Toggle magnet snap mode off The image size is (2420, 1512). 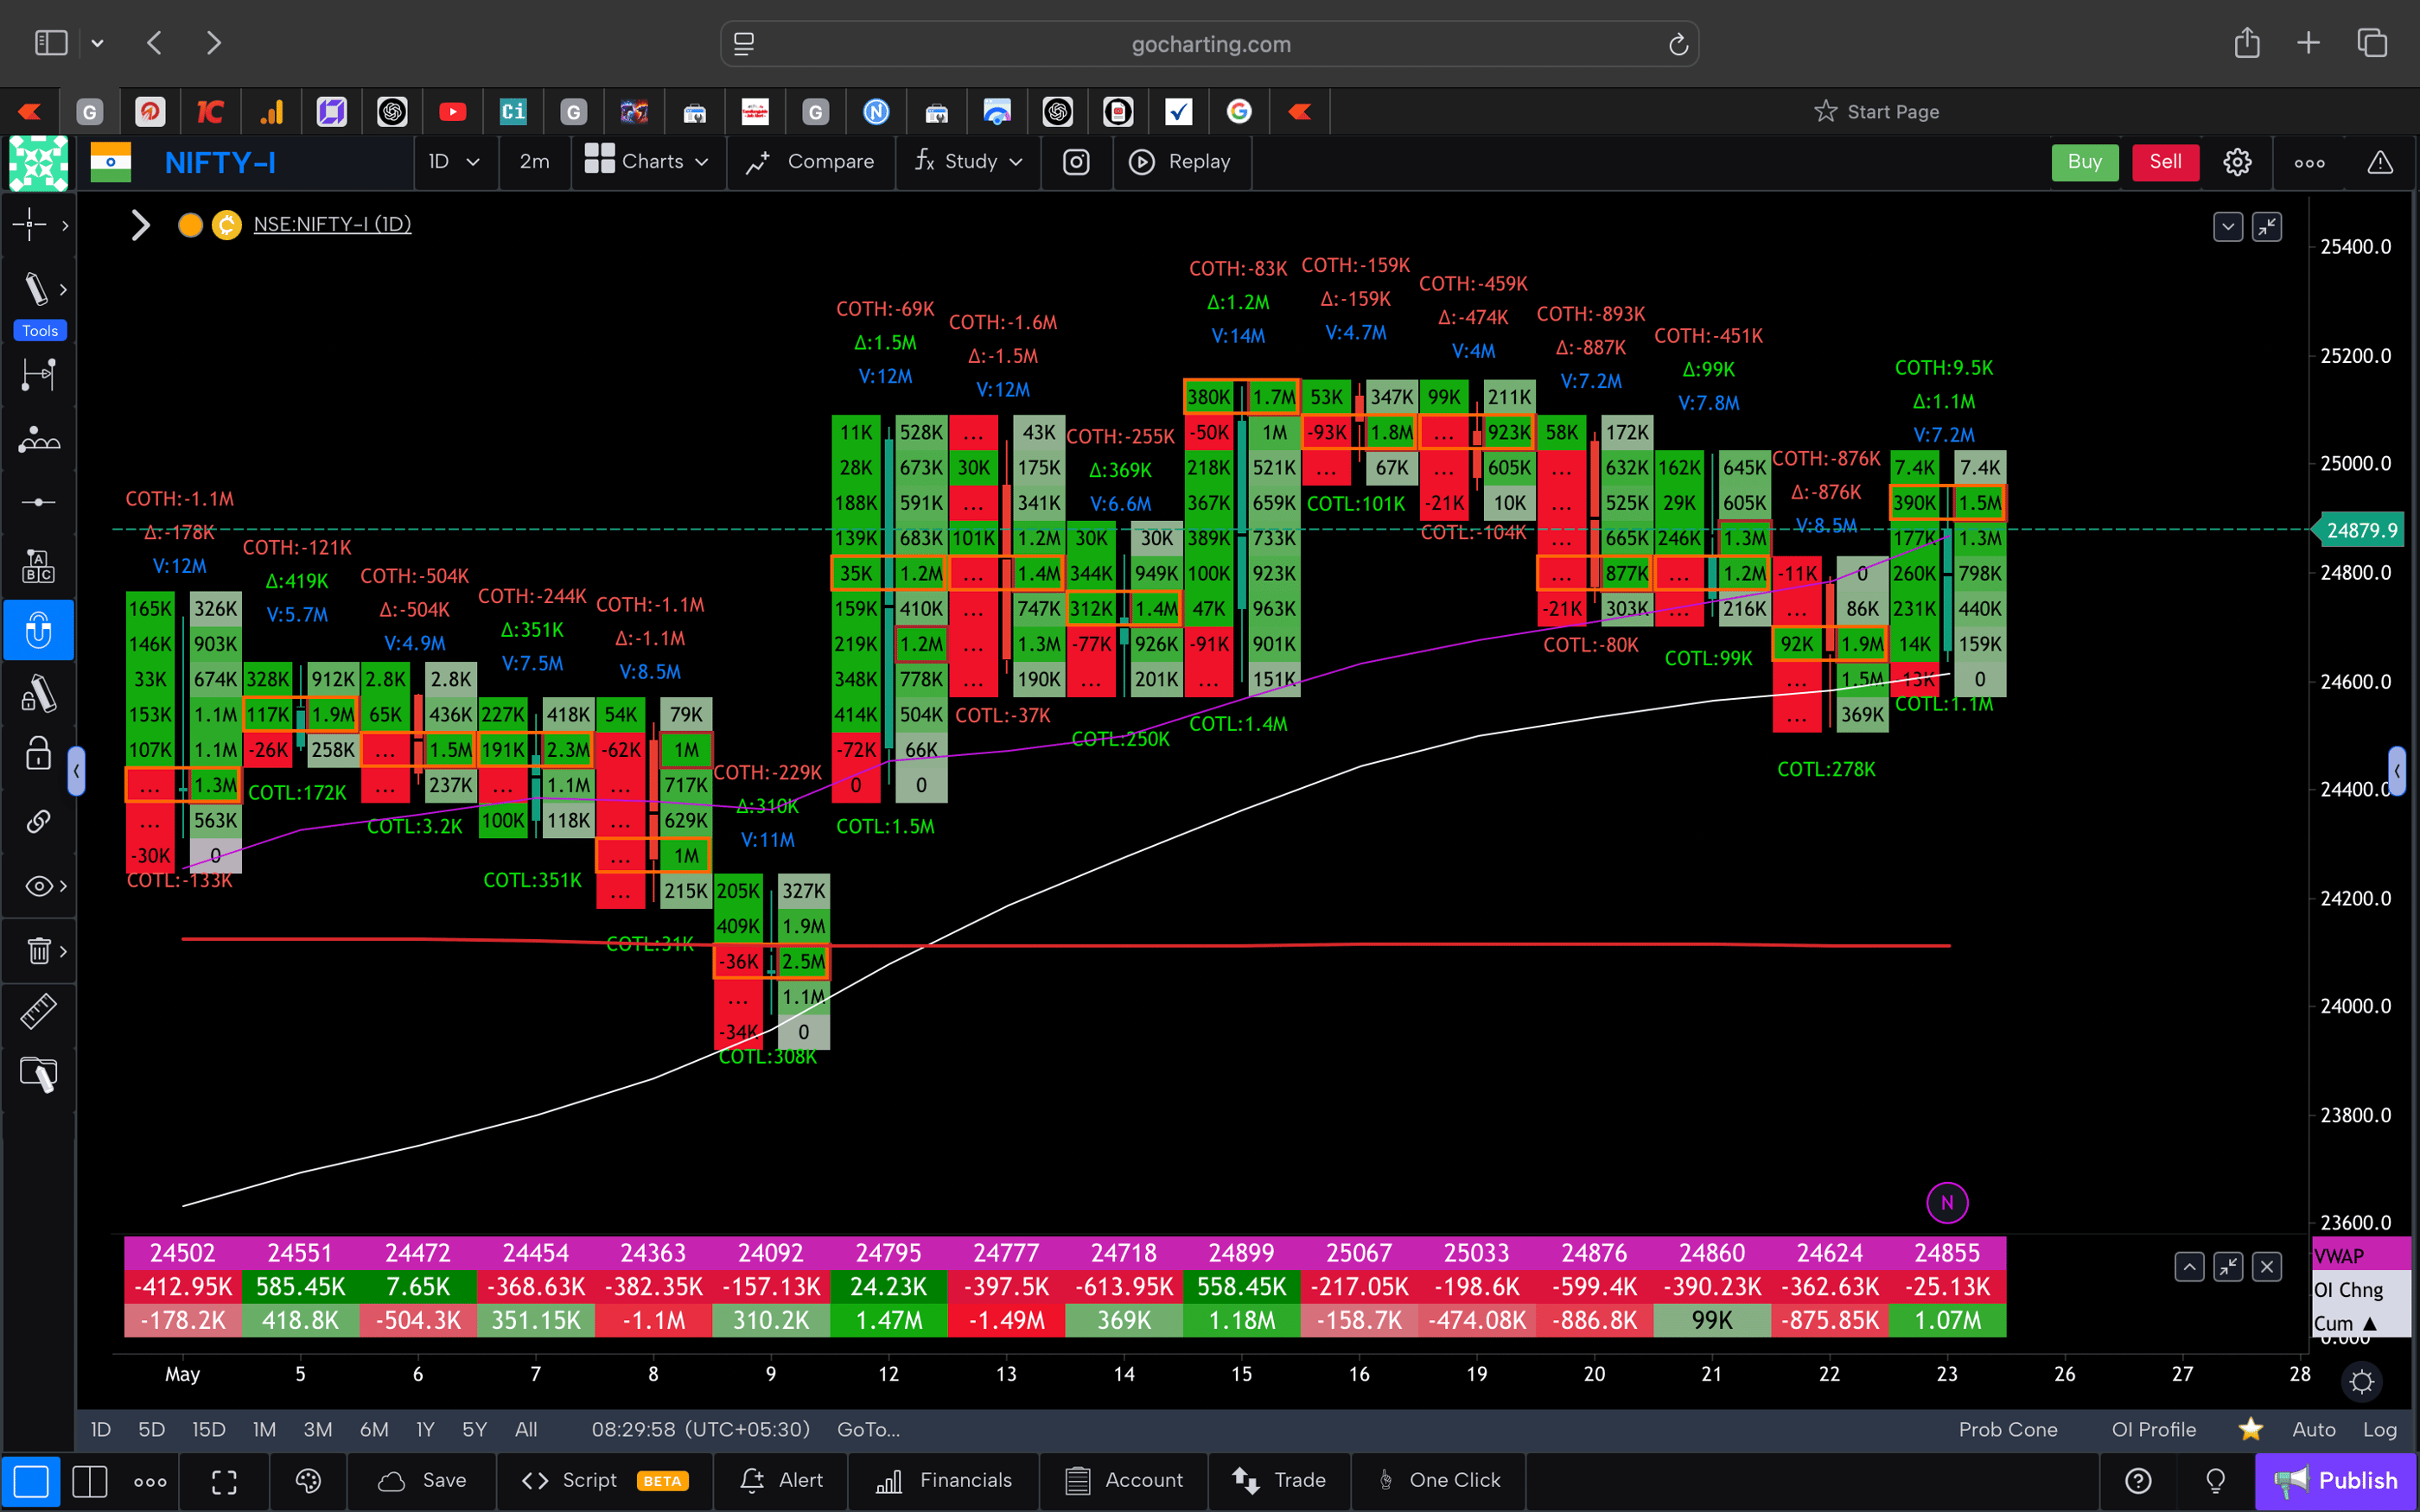click(x=39, y=630)
